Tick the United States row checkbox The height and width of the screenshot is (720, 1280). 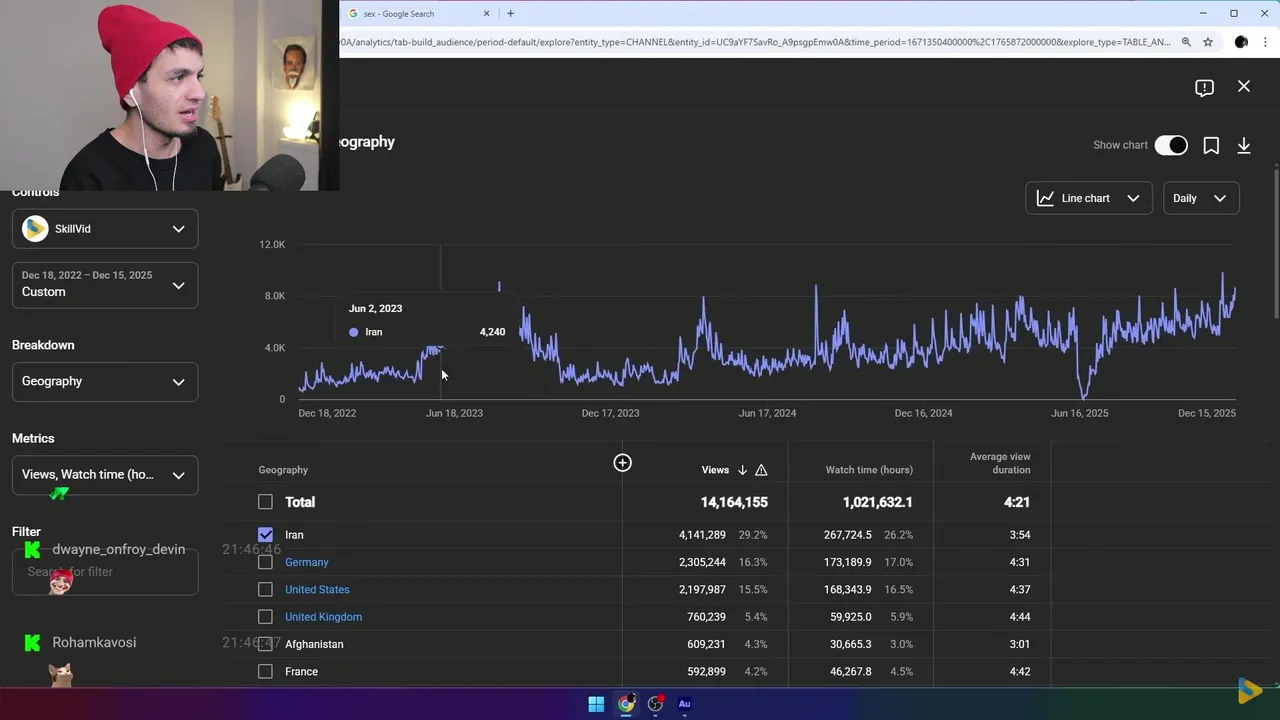point(265,590)
